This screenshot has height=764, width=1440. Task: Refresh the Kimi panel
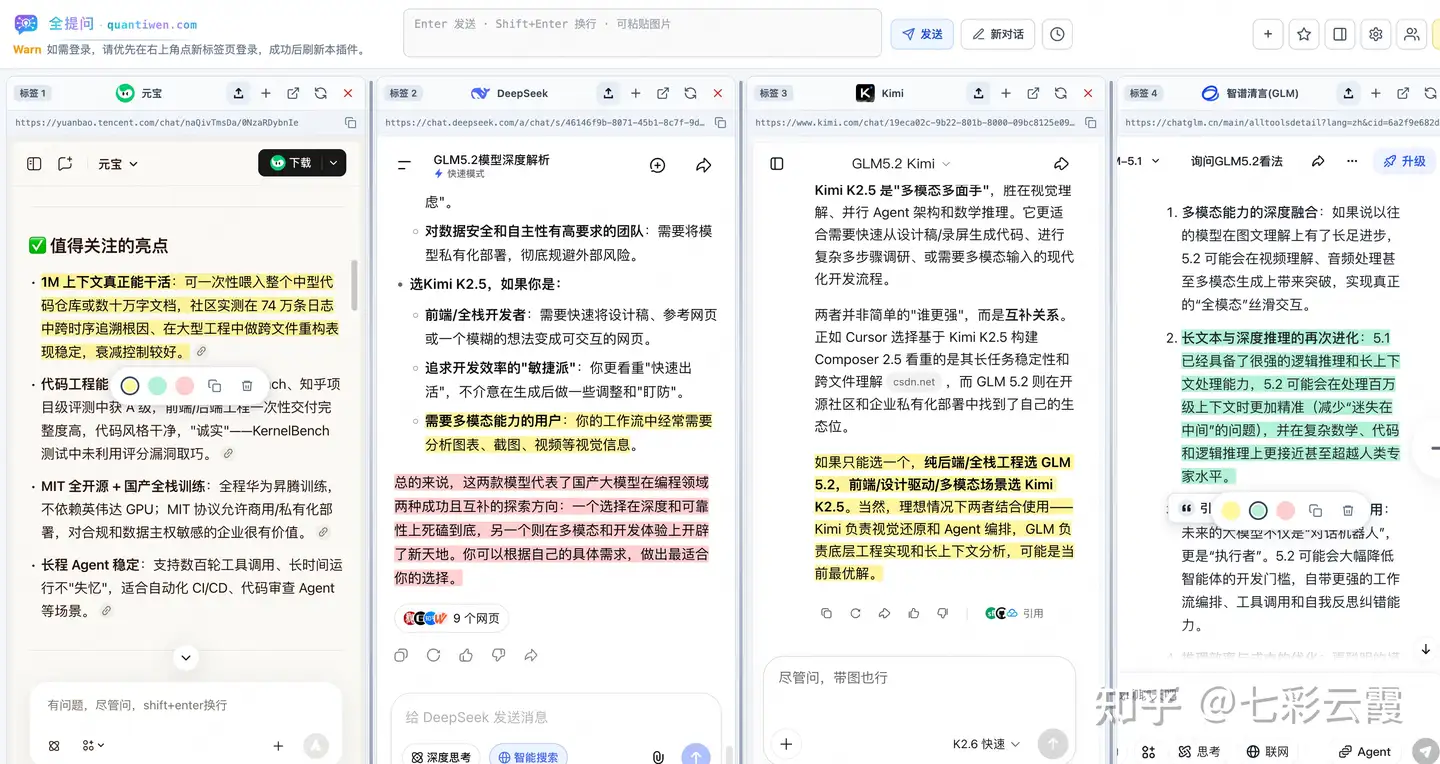pos(1060,93)
